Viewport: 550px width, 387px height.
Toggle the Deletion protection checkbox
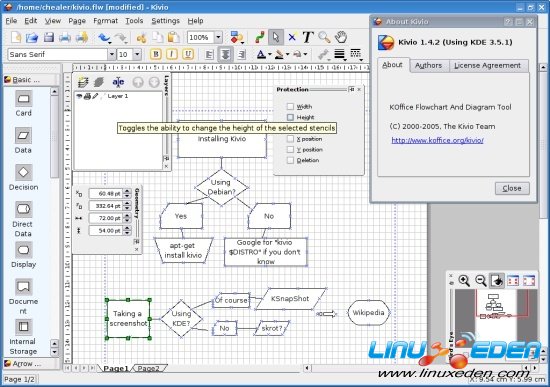290,160
